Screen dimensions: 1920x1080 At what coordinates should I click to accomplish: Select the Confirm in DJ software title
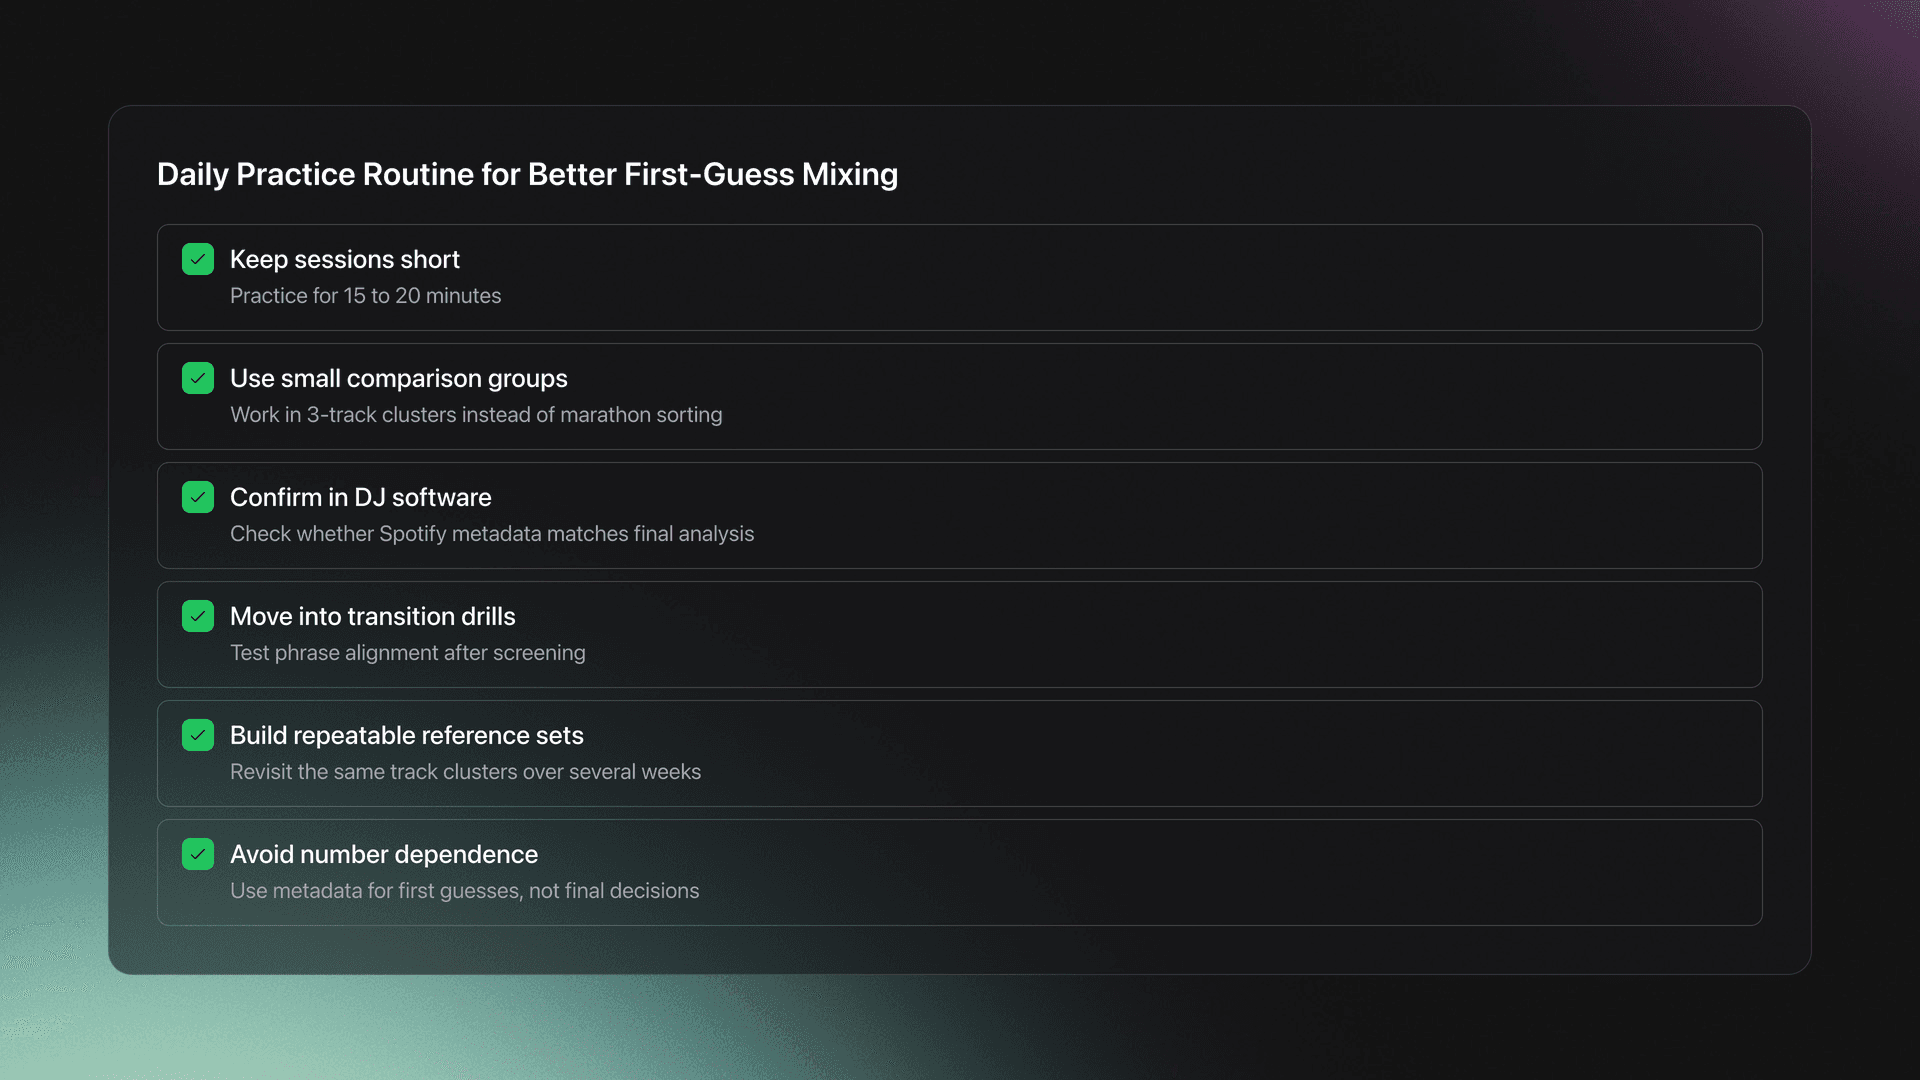(x=360, y=497)
